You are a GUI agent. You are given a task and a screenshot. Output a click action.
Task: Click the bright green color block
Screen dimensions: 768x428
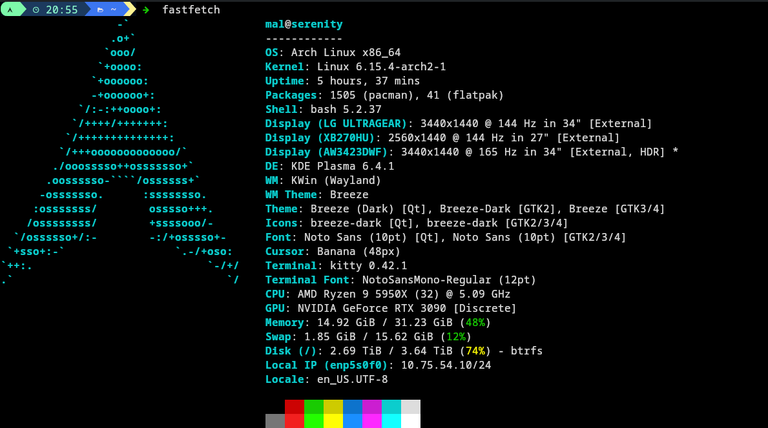pyautogui.click(x=313, y=421)
